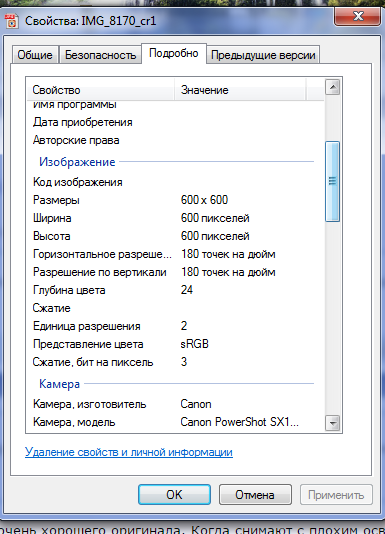Select the Глубина цвета row
385x534 pixels.
pyautogui.click(x=175, y=290)
